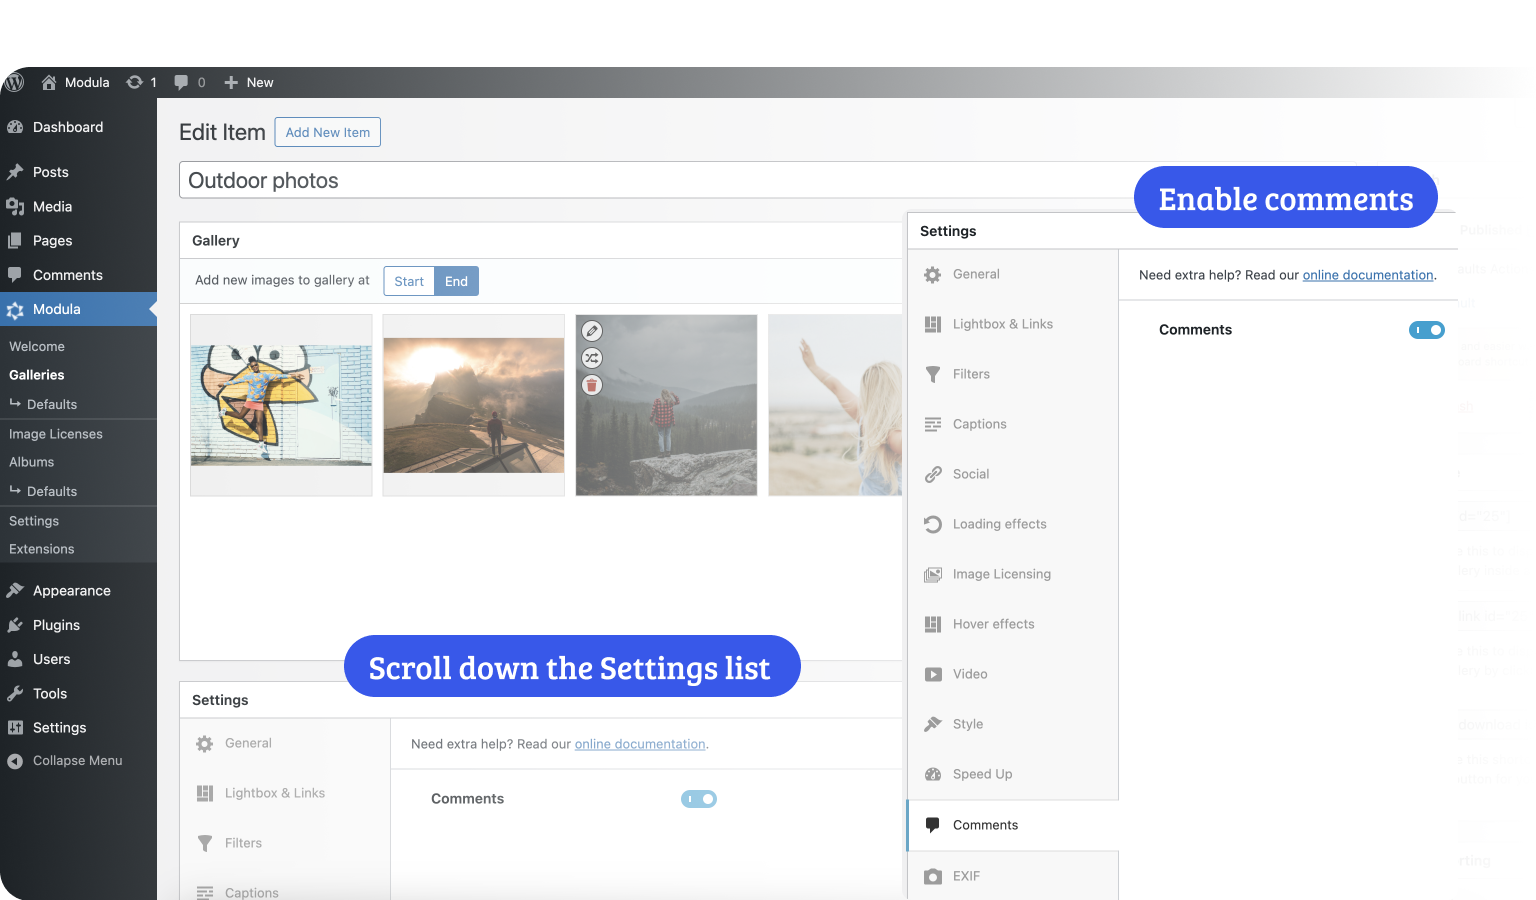Screen dimensions: 1536x900
Task: Click the Add New Item button
Action: click(x=327, y=132)
